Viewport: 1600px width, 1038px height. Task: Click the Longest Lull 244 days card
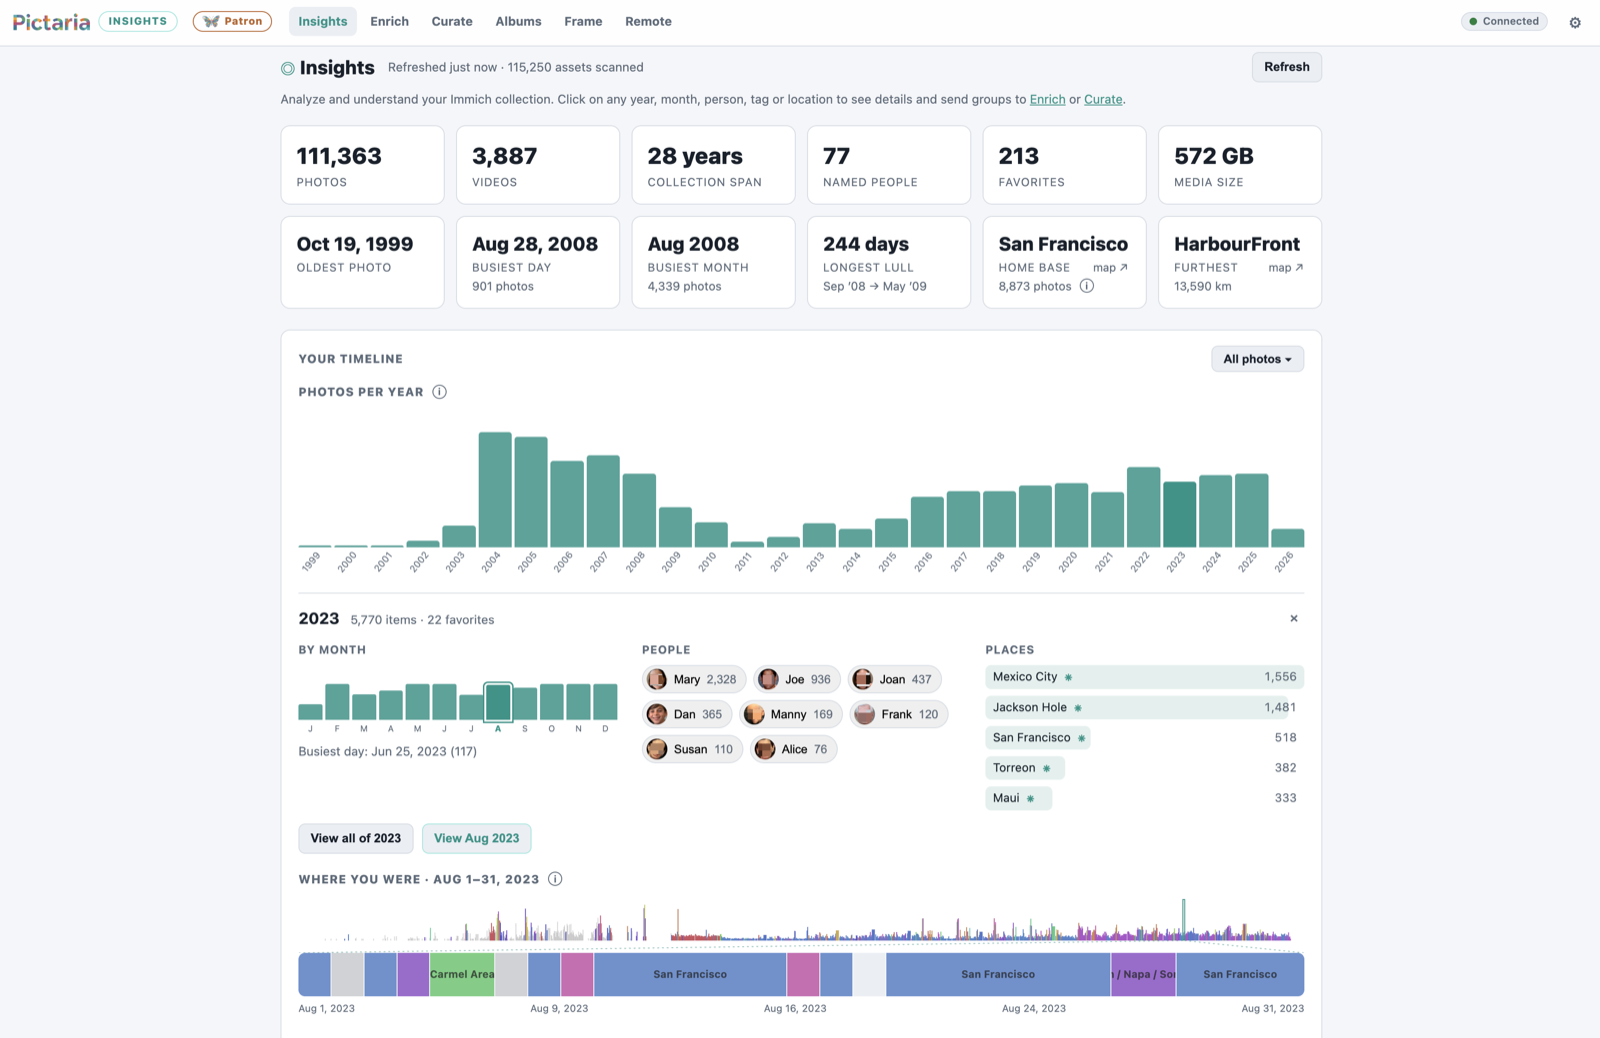click(889, 262)
